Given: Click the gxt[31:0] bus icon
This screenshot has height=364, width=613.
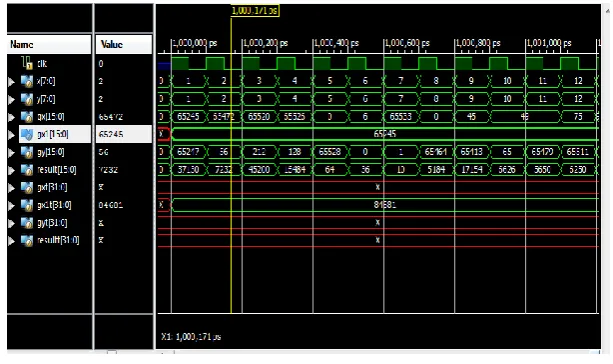Looking at the screenshot, I should 27,187.
